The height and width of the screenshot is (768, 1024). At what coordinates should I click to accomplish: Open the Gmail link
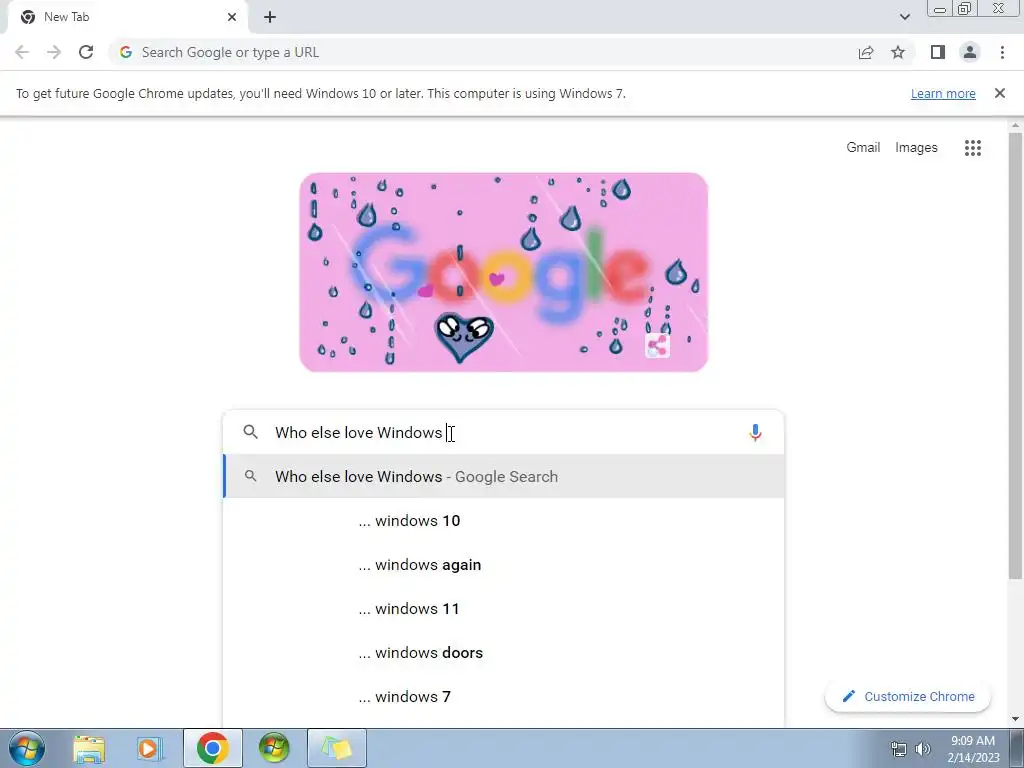coord(863,148)
